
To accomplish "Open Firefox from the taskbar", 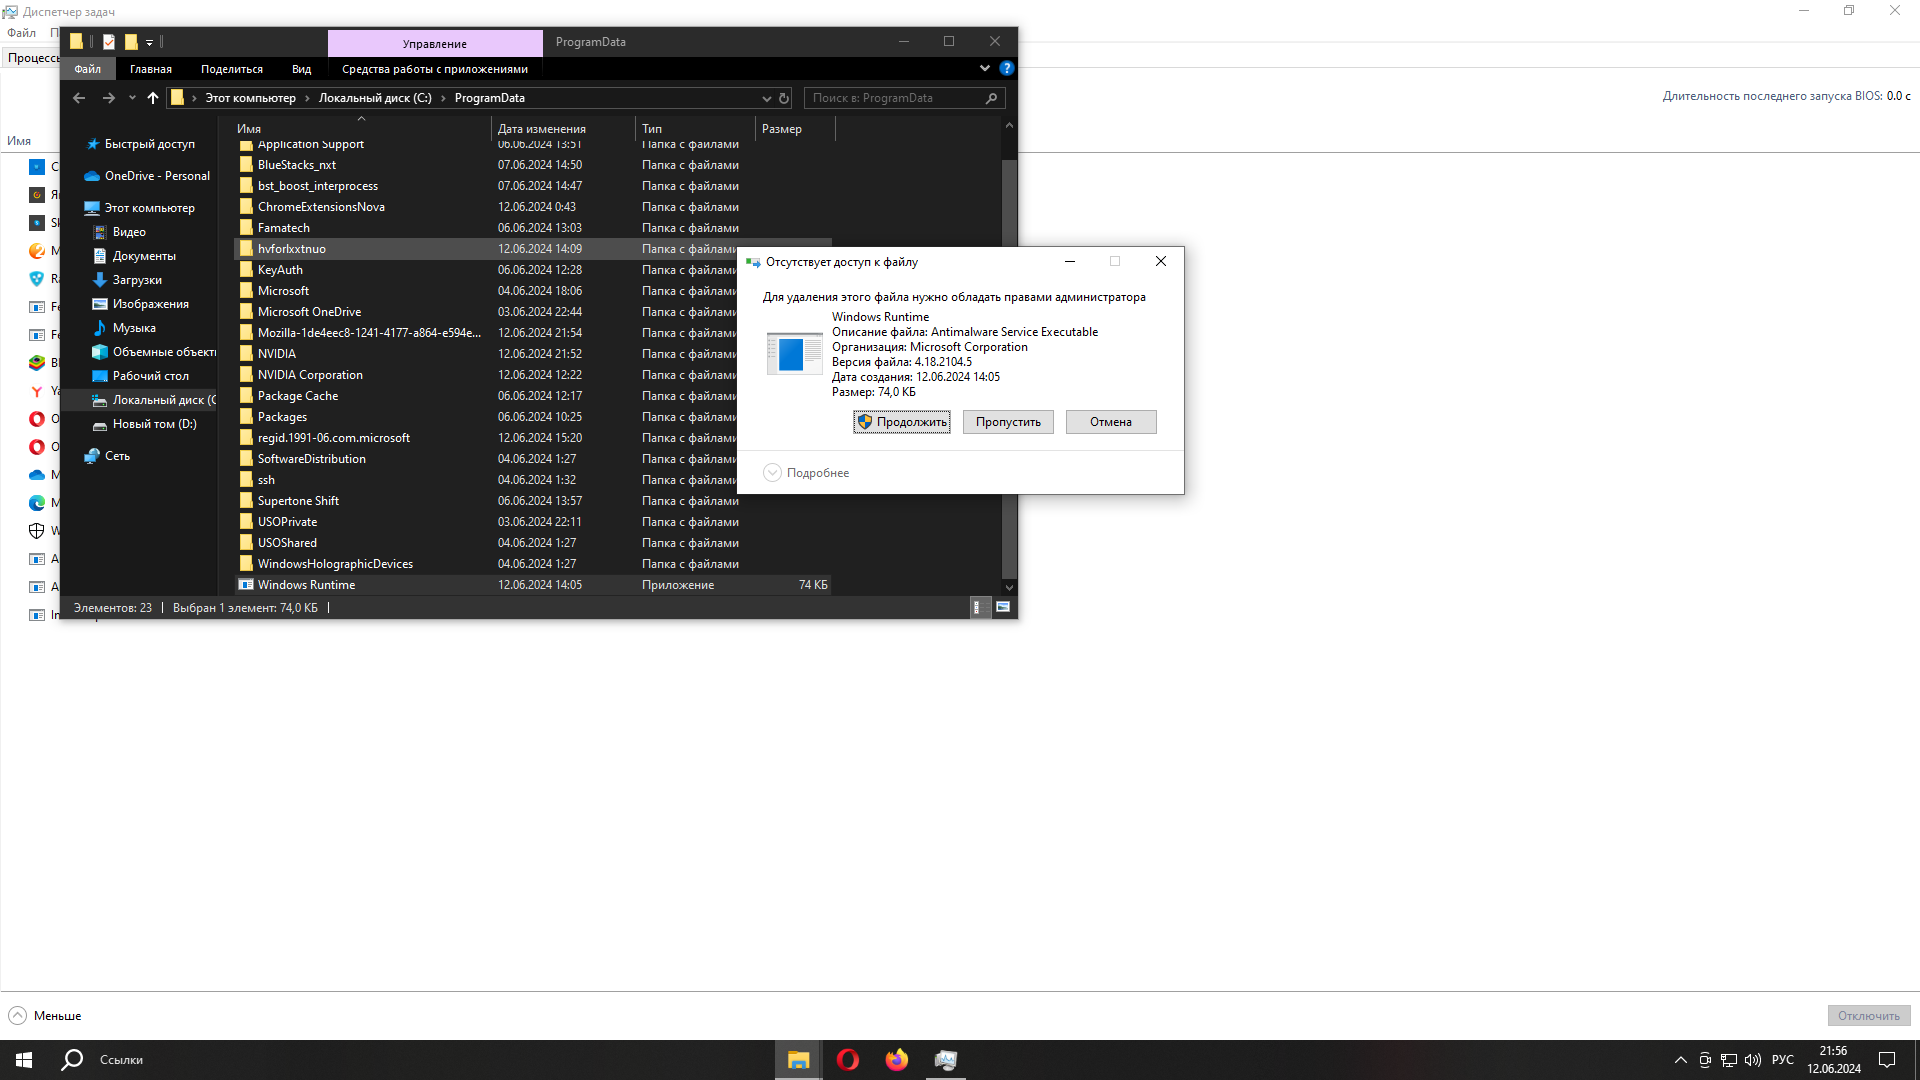I will (896, 1059).
